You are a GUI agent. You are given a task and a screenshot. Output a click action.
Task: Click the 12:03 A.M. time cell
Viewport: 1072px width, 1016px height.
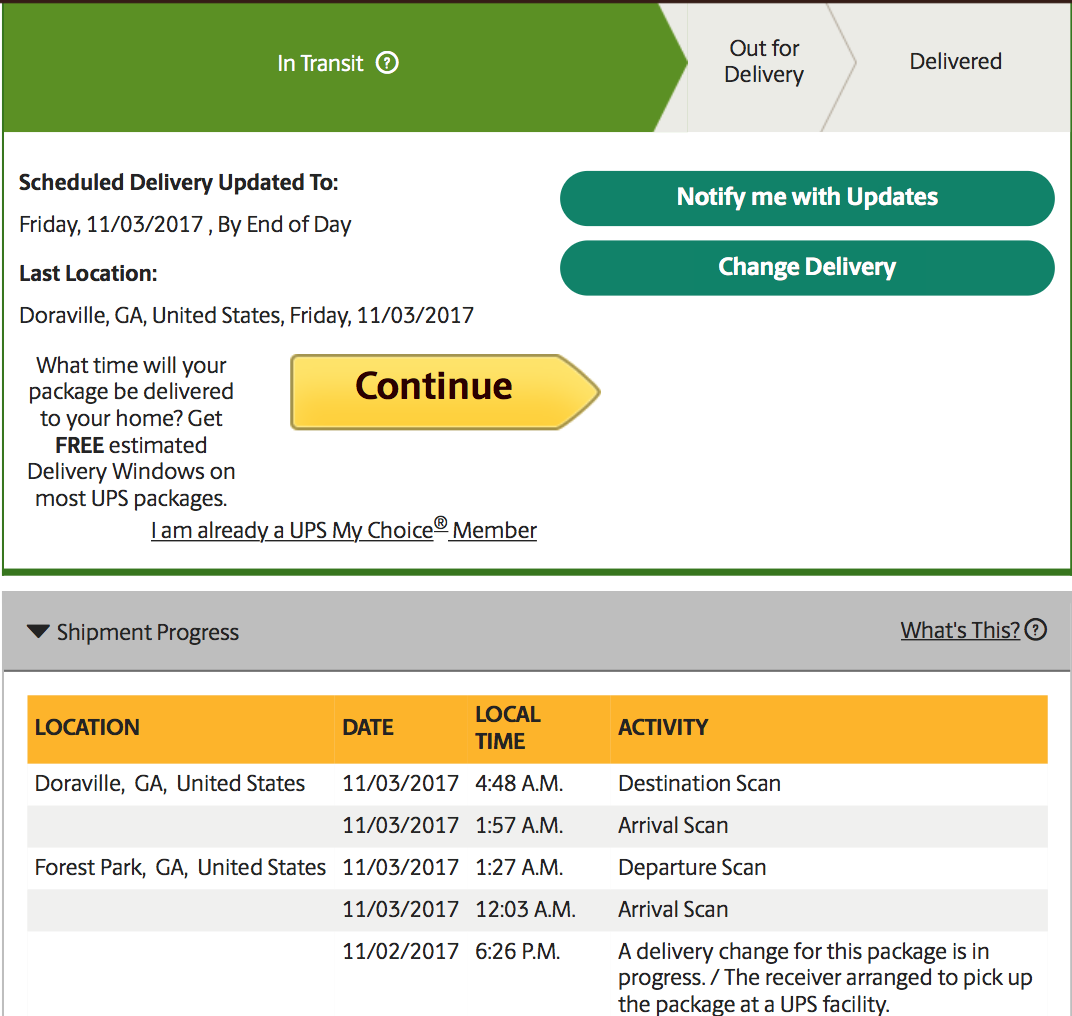coord(525,910)
